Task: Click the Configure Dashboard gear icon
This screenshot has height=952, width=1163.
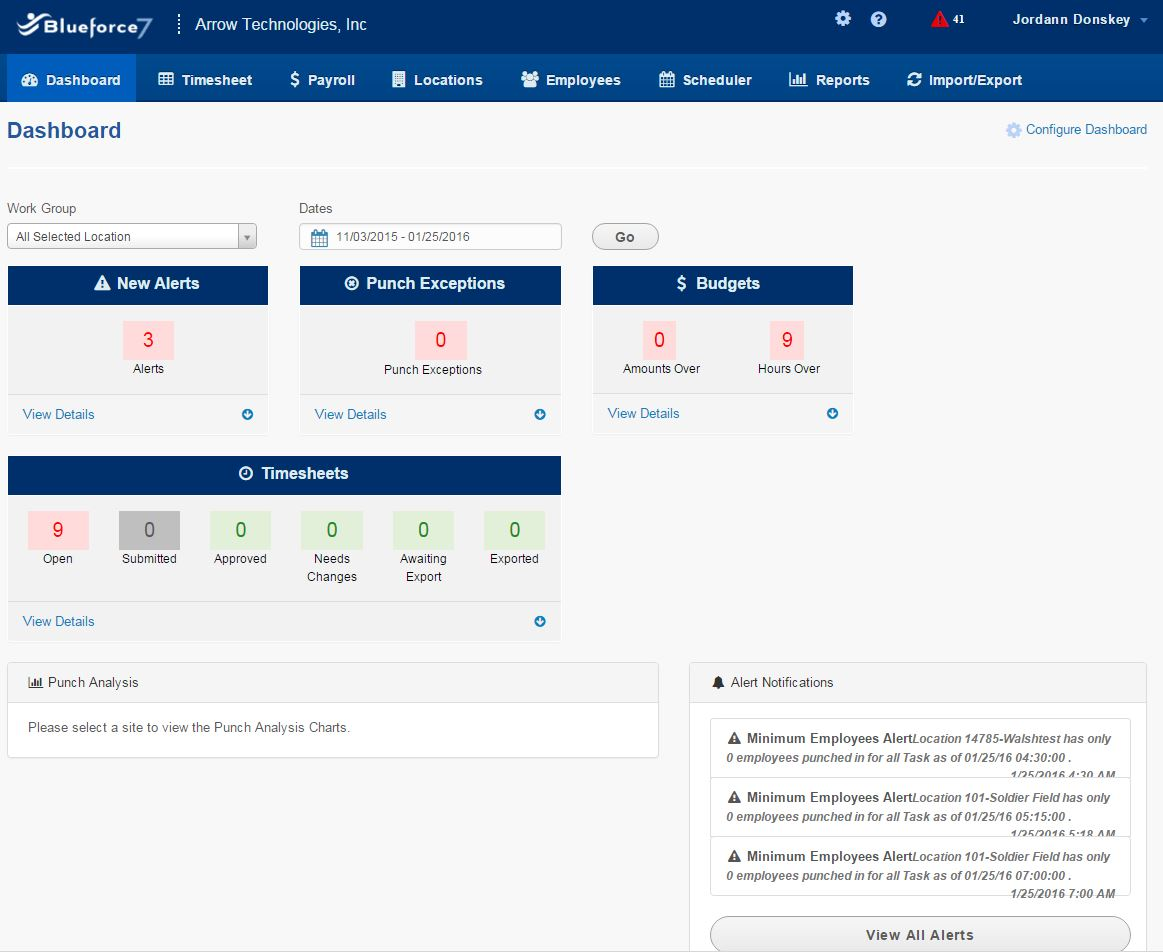Action: [1013, 129]
